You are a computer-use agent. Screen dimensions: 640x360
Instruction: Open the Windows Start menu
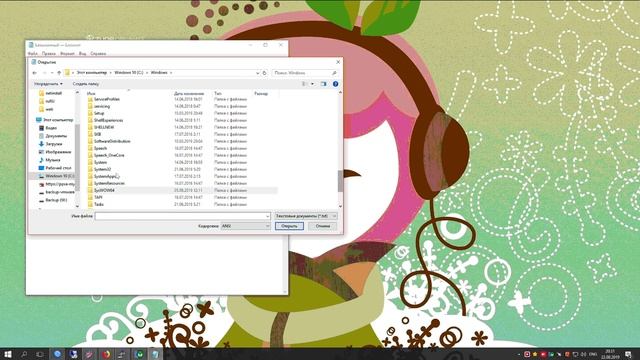click(x=7, y=354)
